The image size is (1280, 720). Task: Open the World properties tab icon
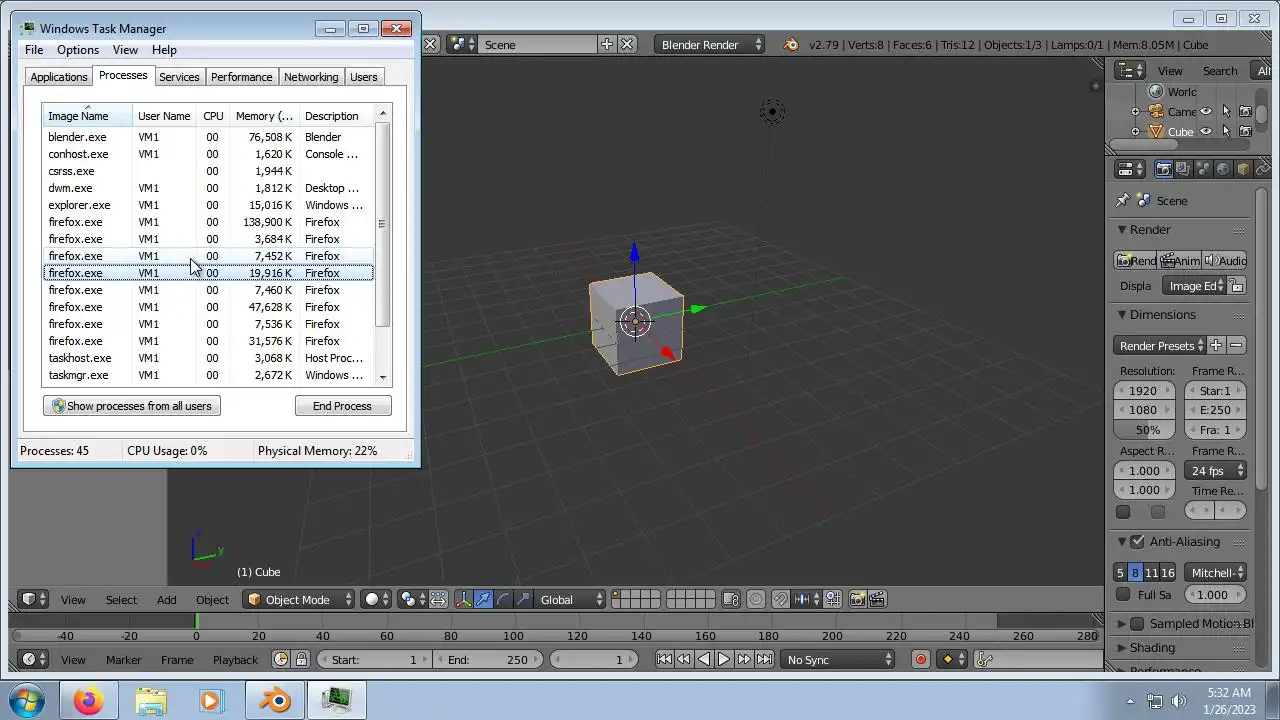[1223, 170]
